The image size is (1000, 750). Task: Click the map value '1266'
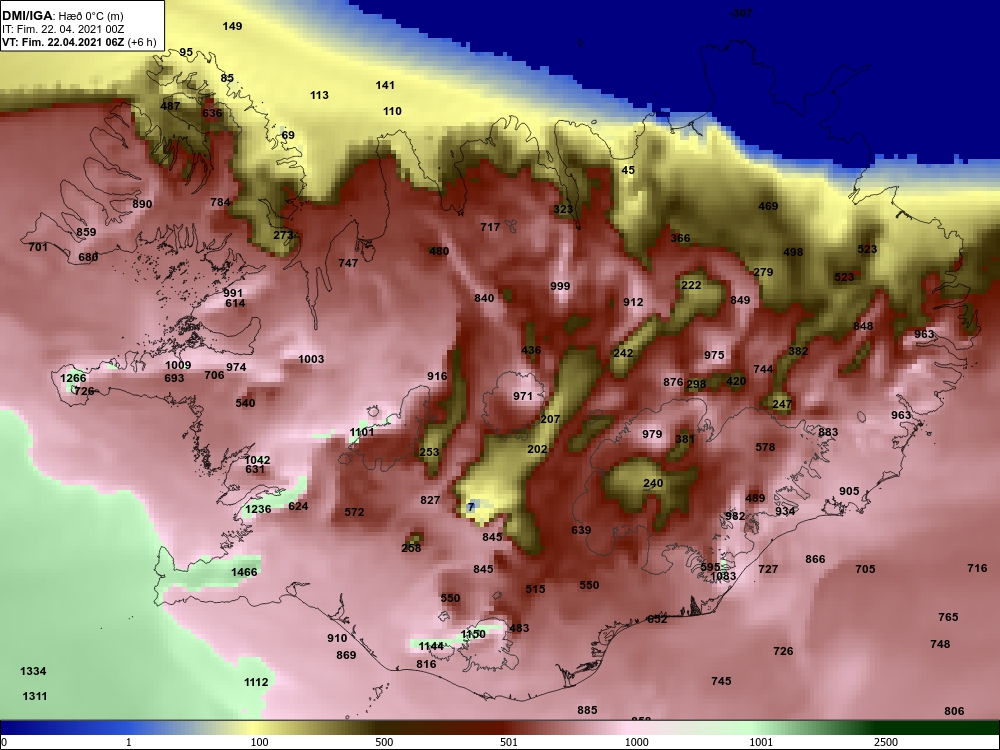73,378
